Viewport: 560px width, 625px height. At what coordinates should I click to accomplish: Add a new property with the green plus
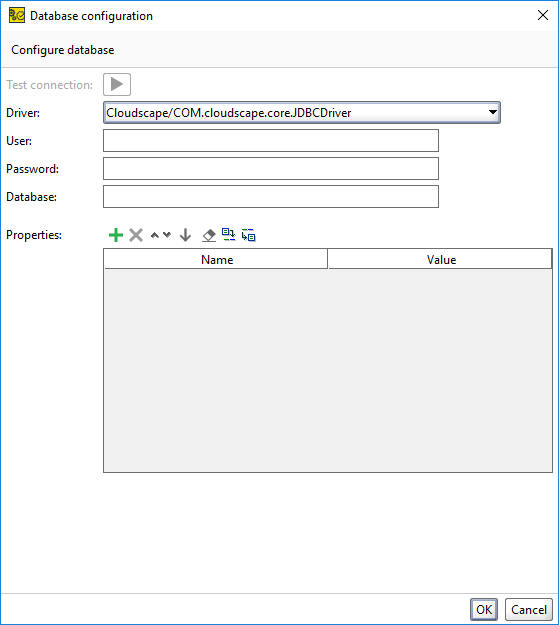point(116,235)
